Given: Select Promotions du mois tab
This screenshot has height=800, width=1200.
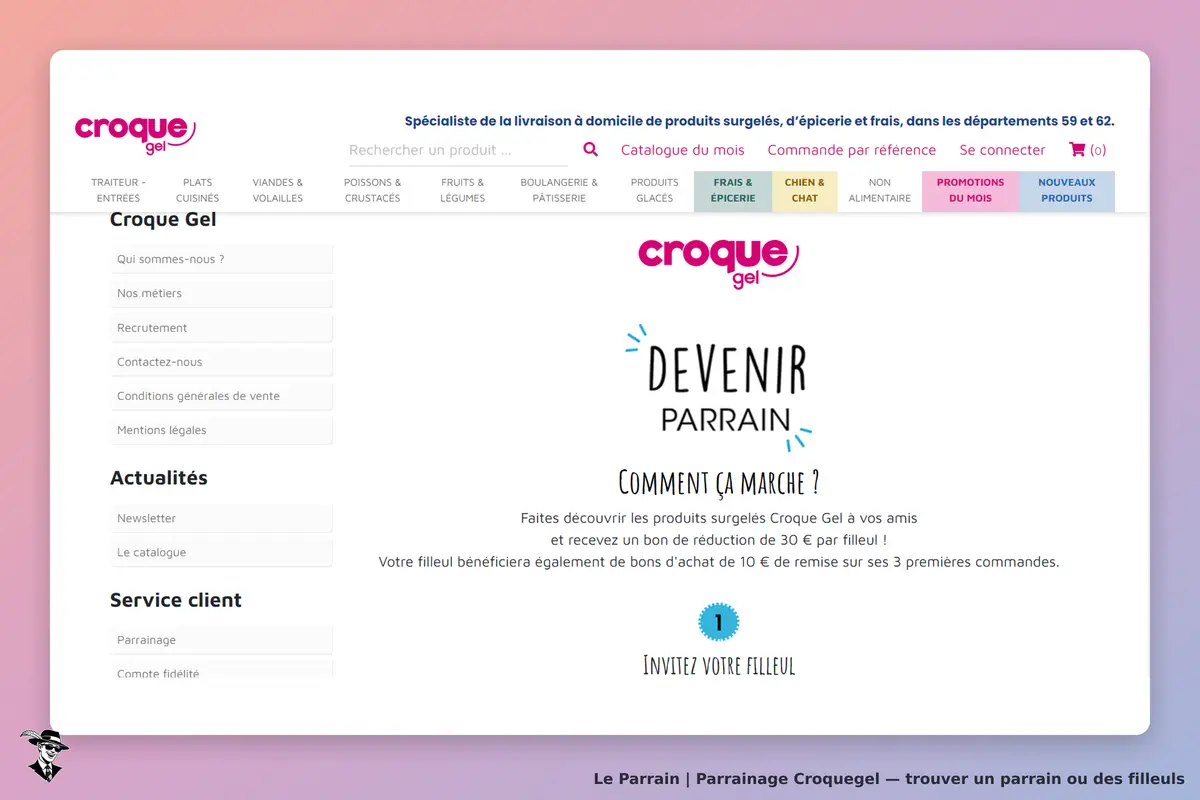Looking at the screenshot, I should click(x=970, y=191).
